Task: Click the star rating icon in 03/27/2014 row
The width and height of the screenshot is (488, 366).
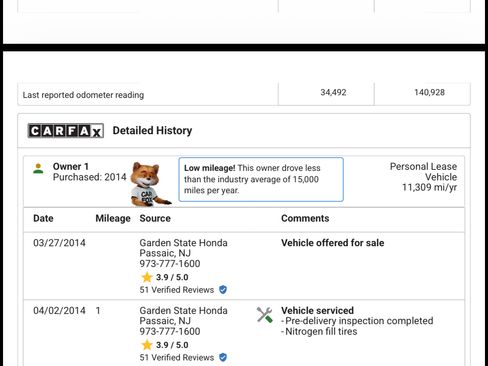Action: click(147, 277)
